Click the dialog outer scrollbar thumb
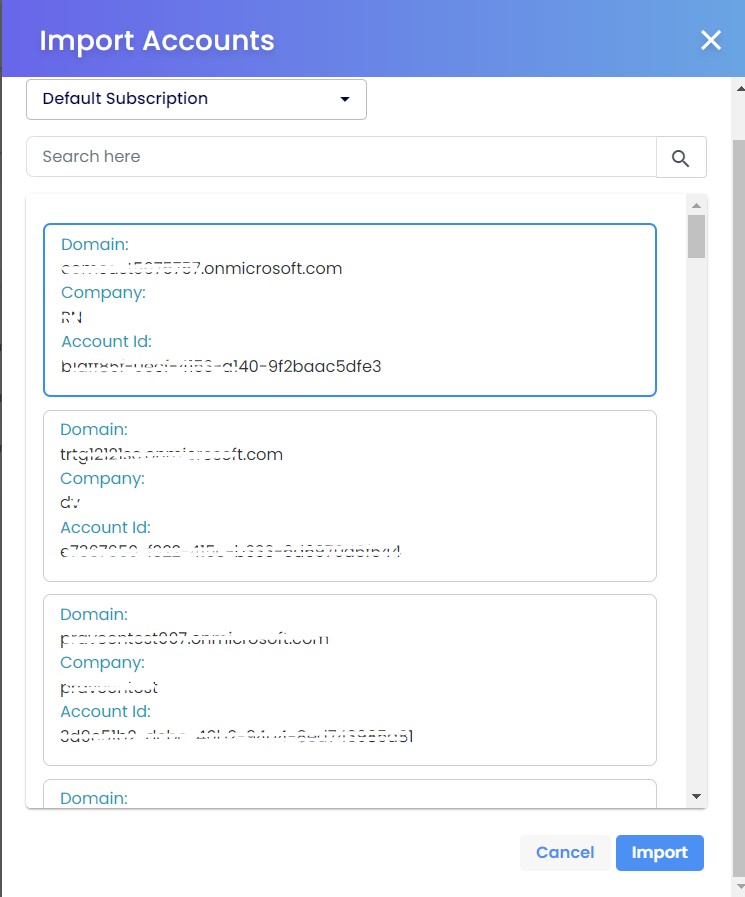The image size is (745, 897). pyautogui.click(x=739, y=507)
